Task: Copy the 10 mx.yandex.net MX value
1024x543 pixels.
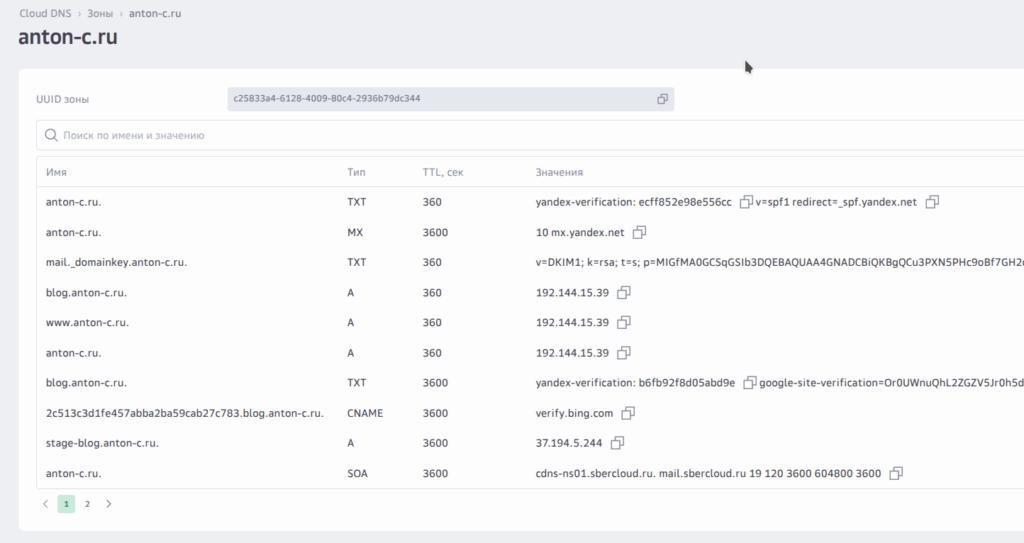Action: 640,232
